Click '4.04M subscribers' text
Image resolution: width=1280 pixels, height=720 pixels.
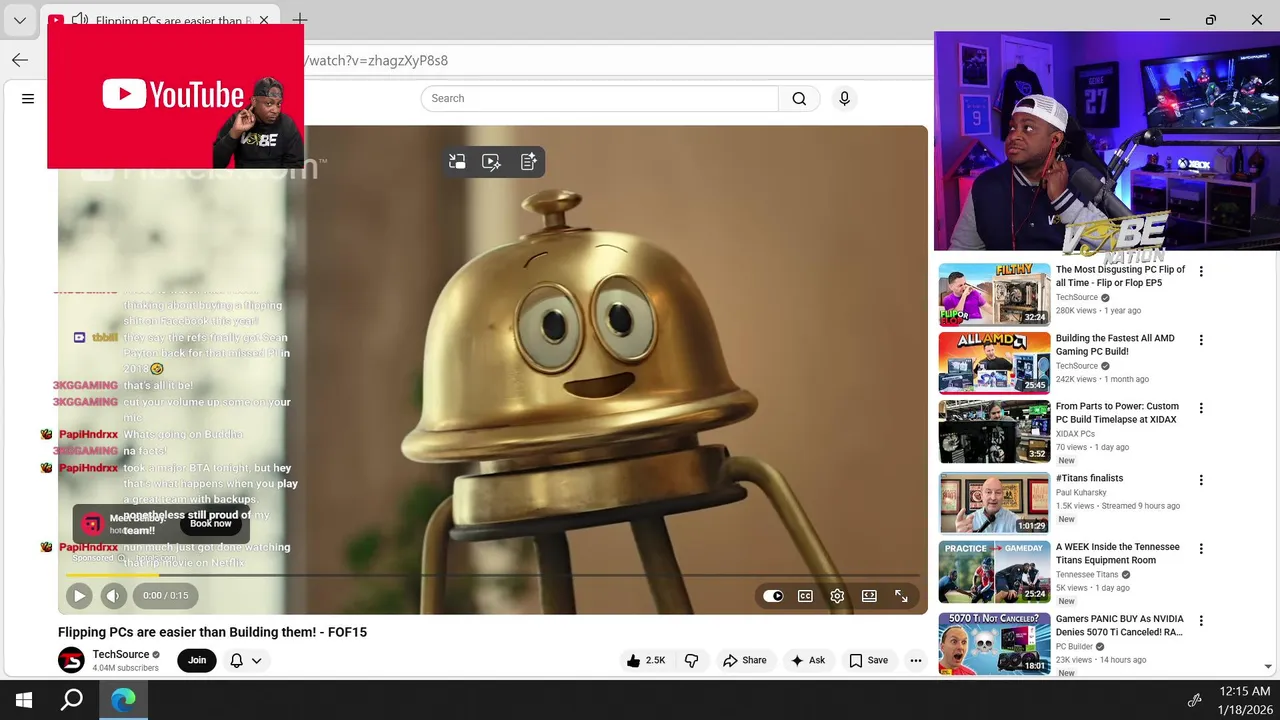pyautogui.click(x=126, y=668)
